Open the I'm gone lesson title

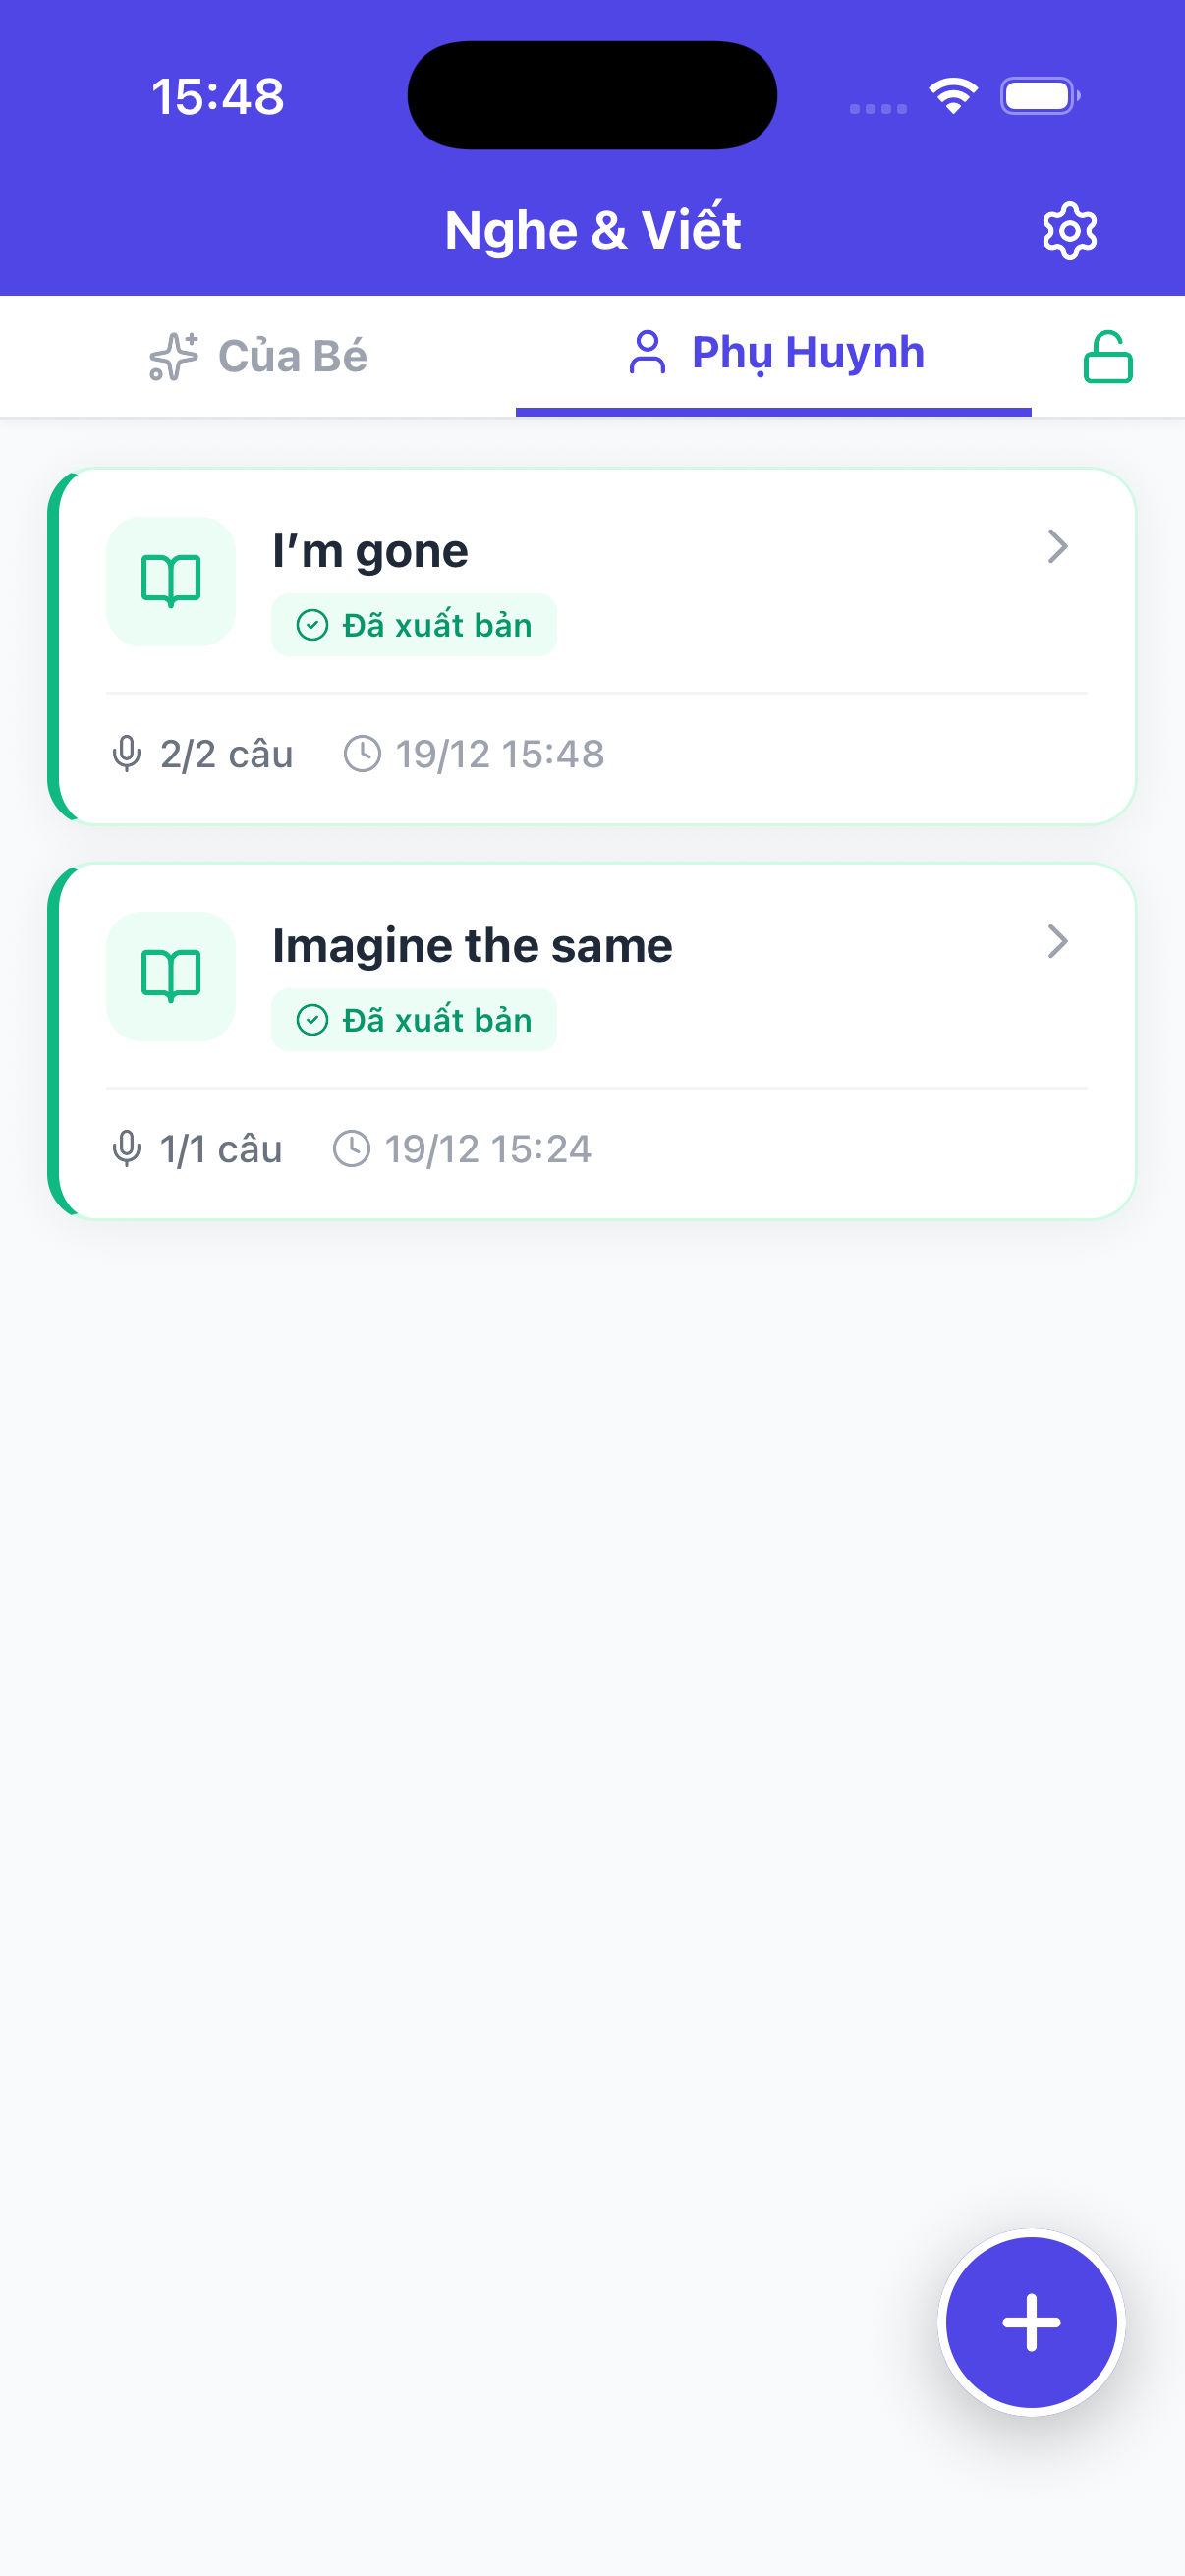(x=370, y=551)
